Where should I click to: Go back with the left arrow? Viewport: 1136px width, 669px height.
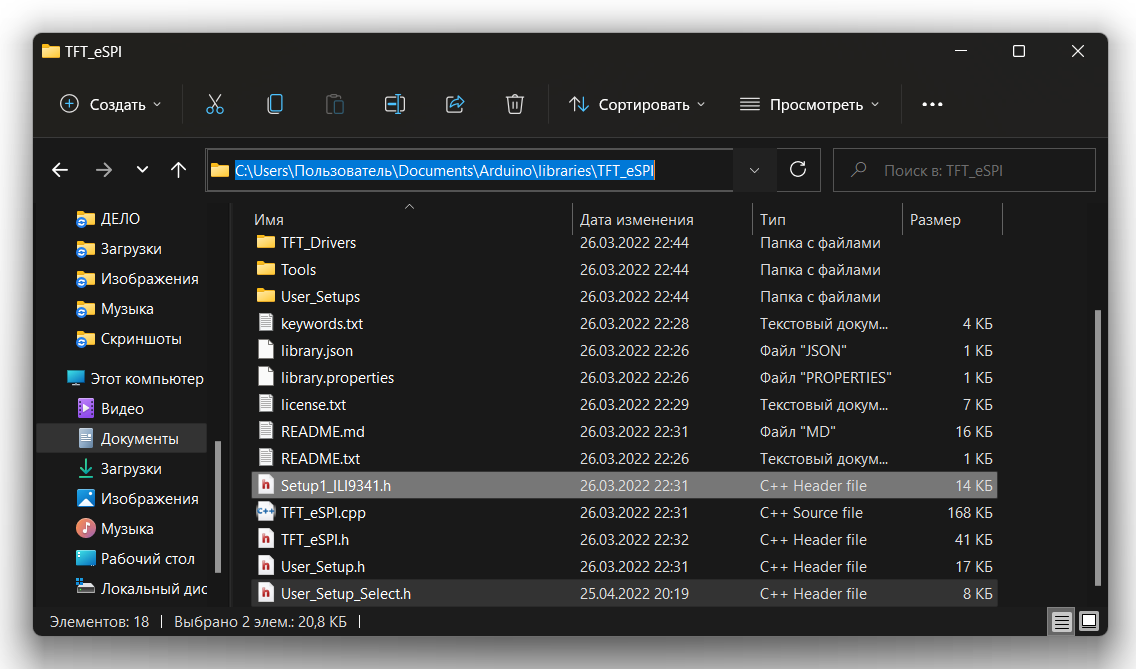(x=60, y=170)
